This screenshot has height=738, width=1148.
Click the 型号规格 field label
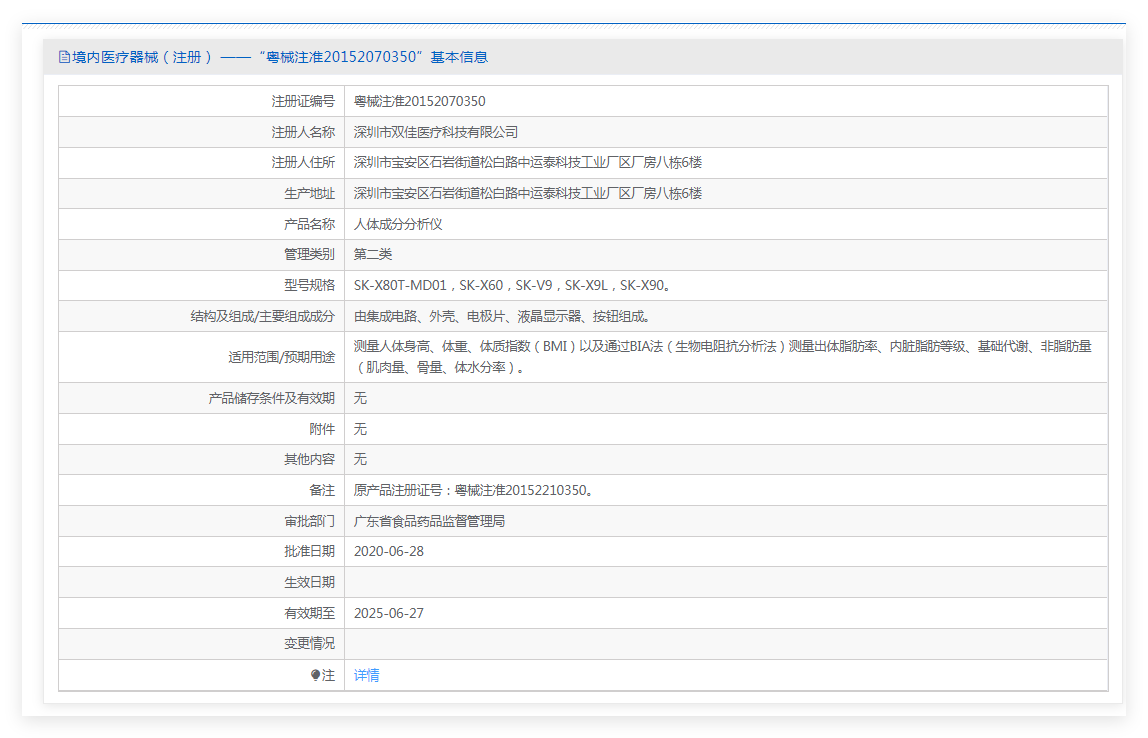coord(310,286)
